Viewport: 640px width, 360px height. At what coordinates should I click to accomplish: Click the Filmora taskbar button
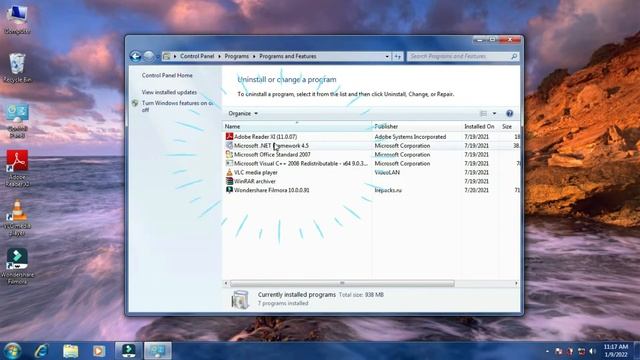point(128,351)
